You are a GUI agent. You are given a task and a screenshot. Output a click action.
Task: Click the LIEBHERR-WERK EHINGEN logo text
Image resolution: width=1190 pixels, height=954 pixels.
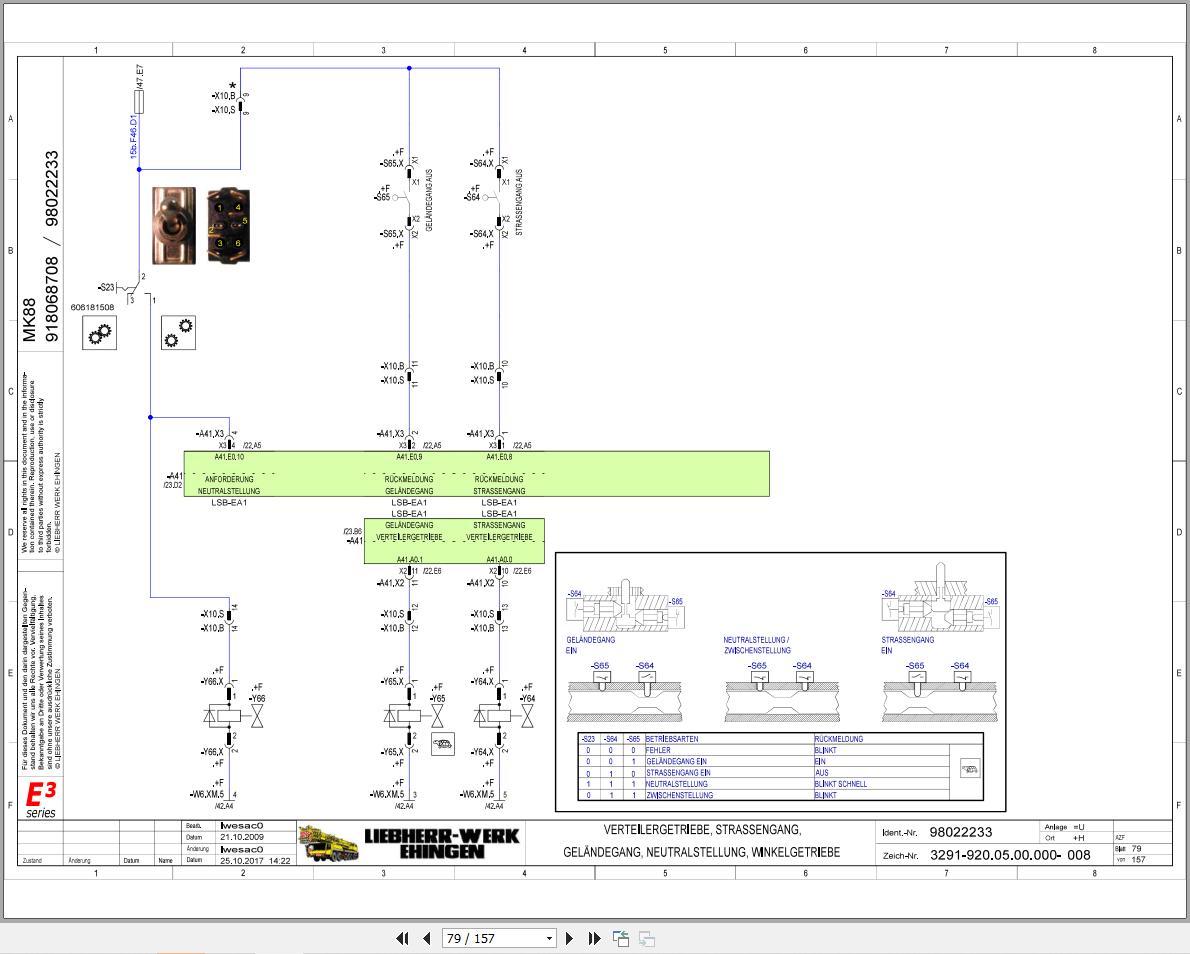pos(442,843)
